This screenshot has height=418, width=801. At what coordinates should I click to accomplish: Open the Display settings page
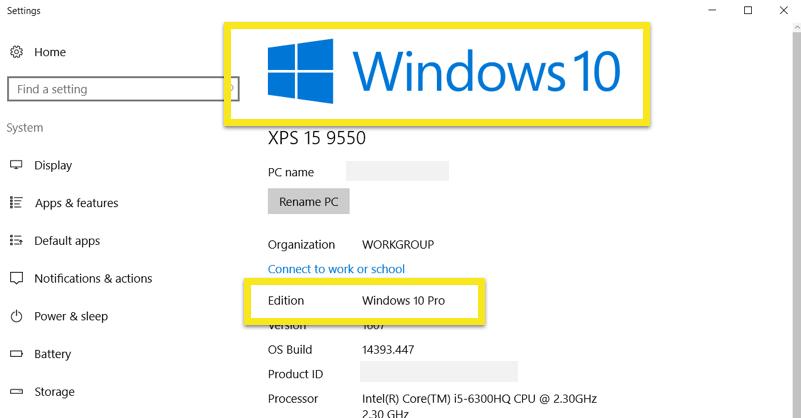click(x=53, y=165)
